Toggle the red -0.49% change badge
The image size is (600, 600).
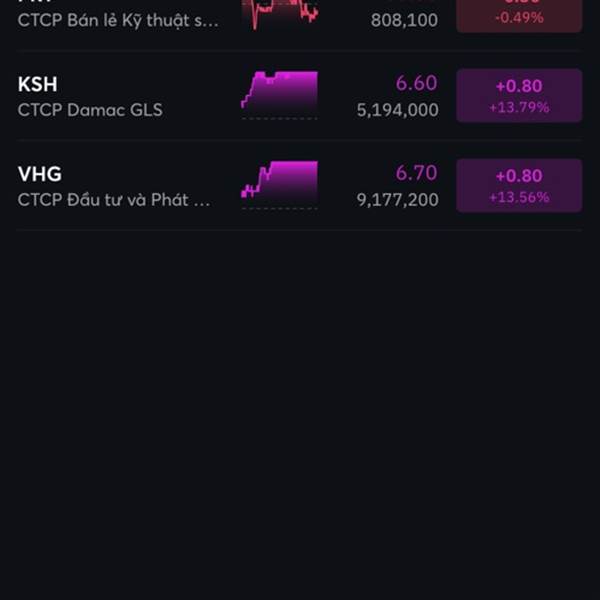519,15
